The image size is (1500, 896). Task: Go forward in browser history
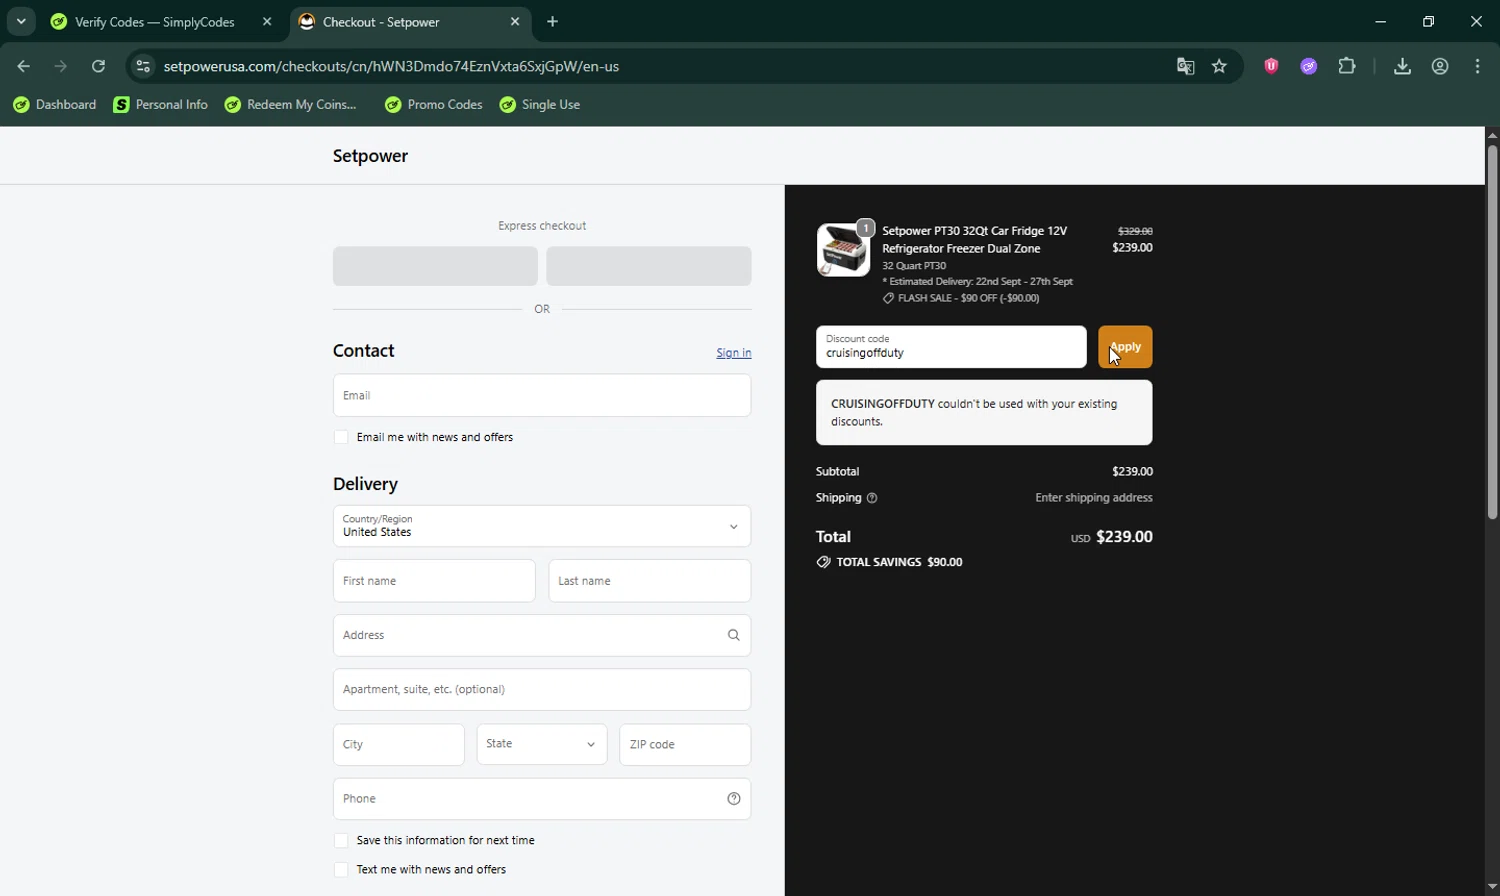click(x=61, y=66)
